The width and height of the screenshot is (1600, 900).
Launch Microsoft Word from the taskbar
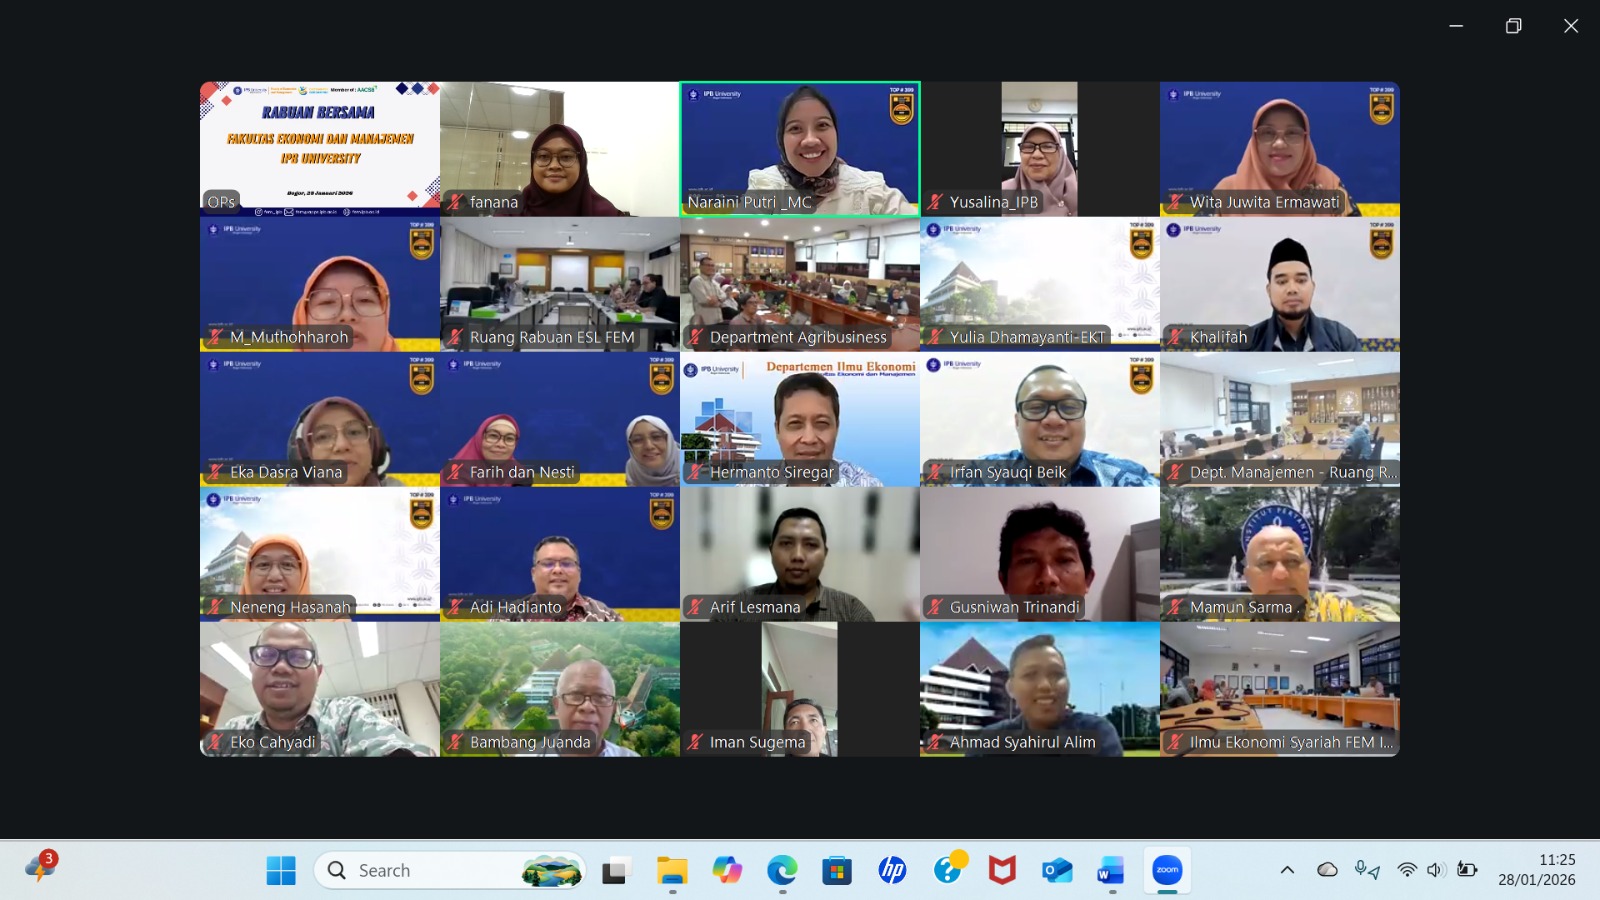click(1111, 870)
